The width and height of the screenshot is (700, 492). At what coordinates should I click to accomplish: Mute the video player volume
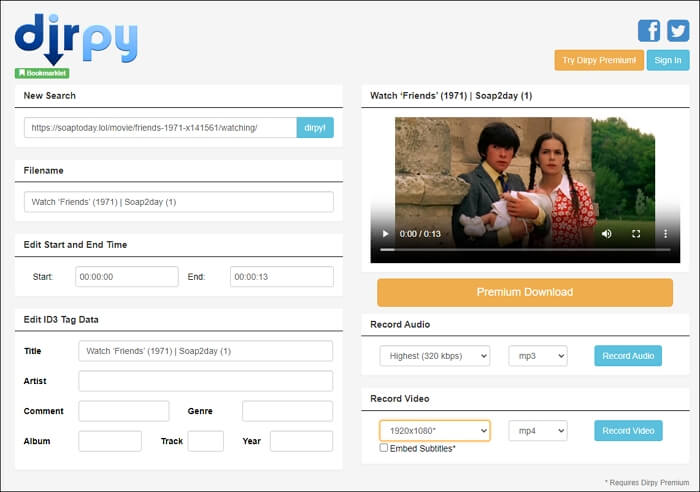point(606,233)
